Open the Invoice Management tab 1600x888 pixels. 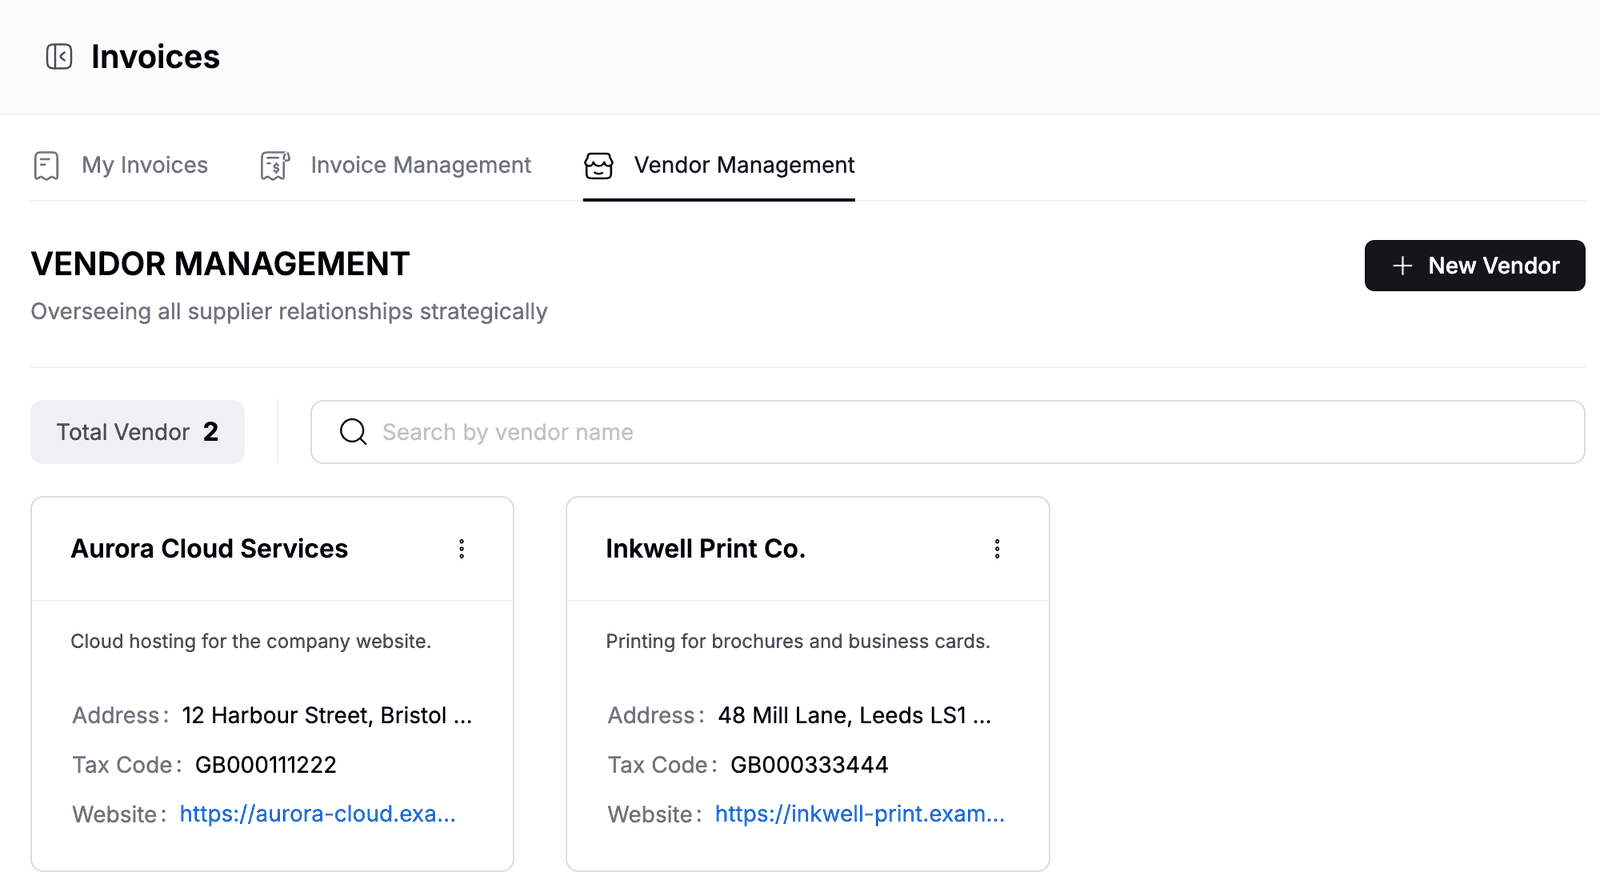(396, 165)
